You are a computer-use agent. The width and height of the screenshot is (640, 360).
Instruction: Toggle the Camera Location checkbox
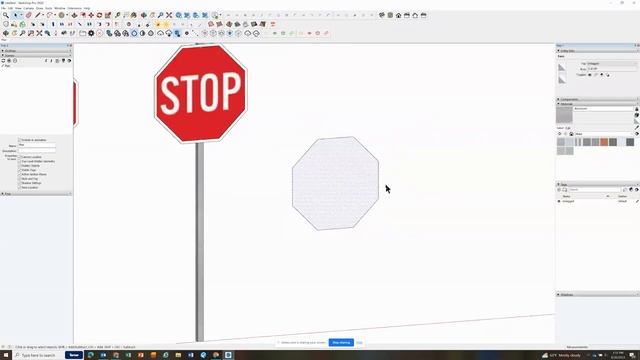[x=19, y=157]
